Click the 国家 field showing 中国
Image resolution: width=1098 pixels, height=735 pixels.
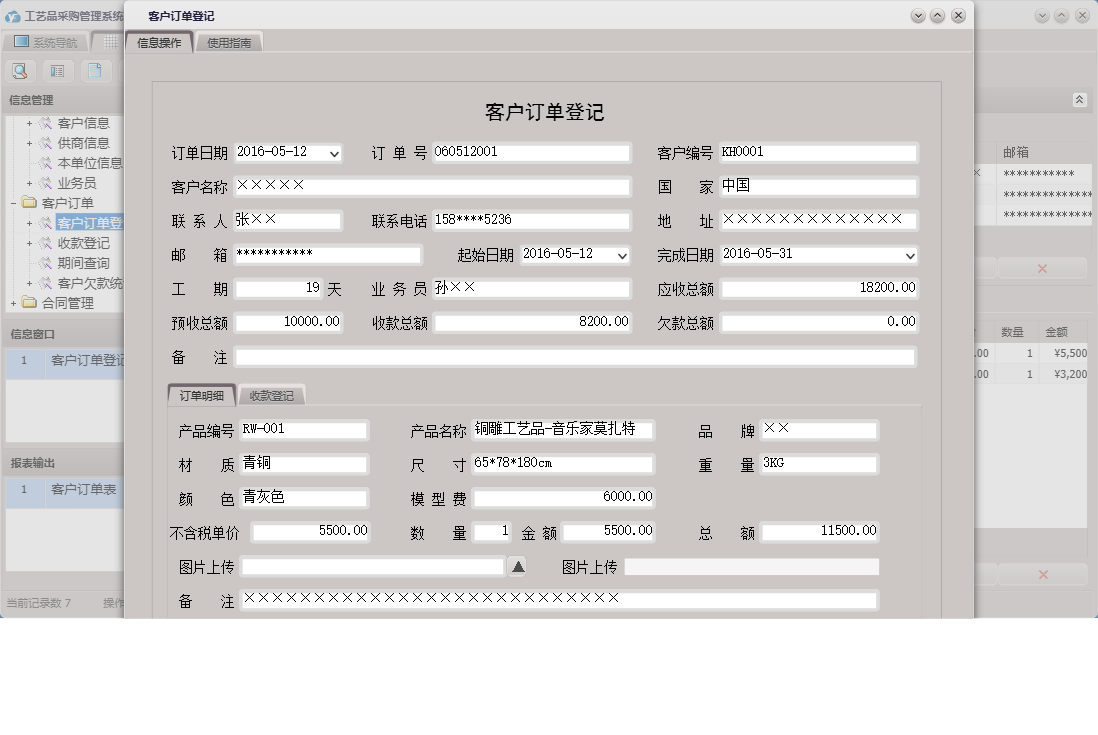point(819,186)
